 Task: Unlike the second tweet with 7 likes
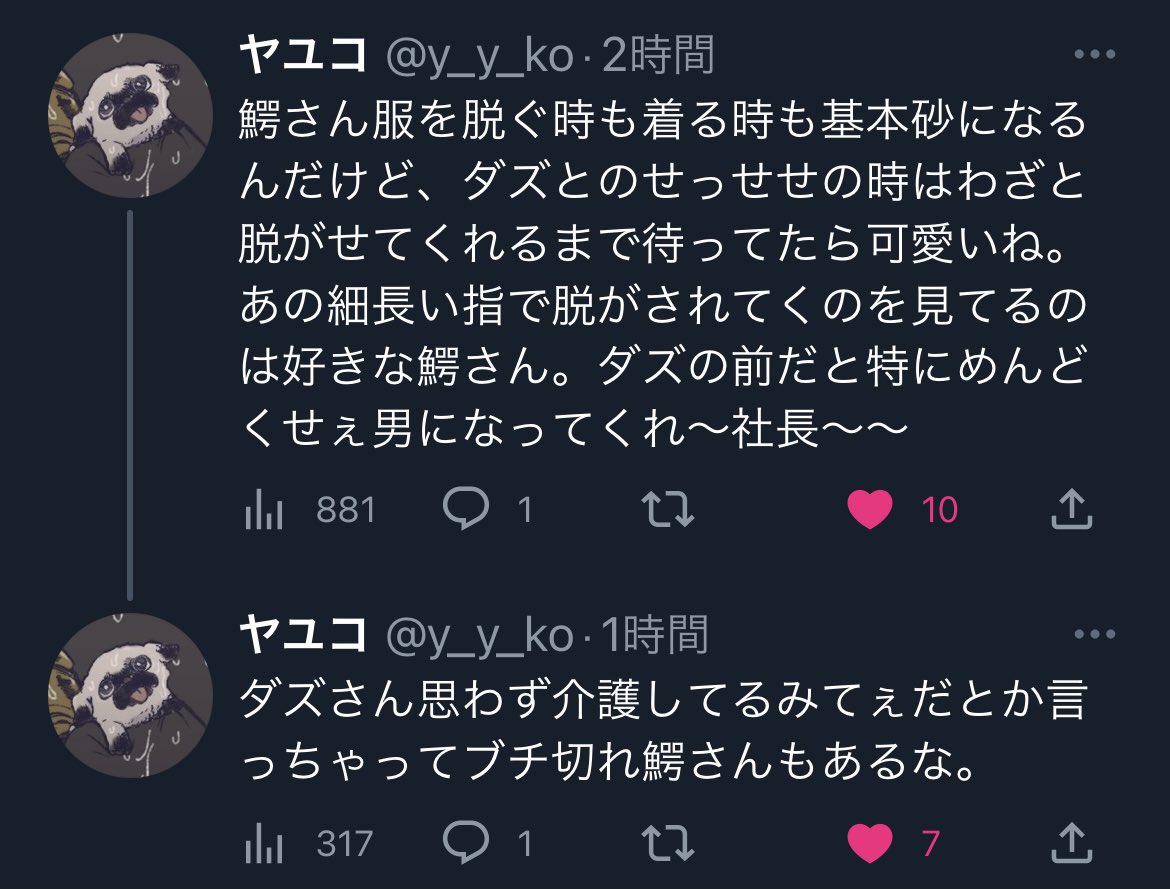(x=870, y=843)
